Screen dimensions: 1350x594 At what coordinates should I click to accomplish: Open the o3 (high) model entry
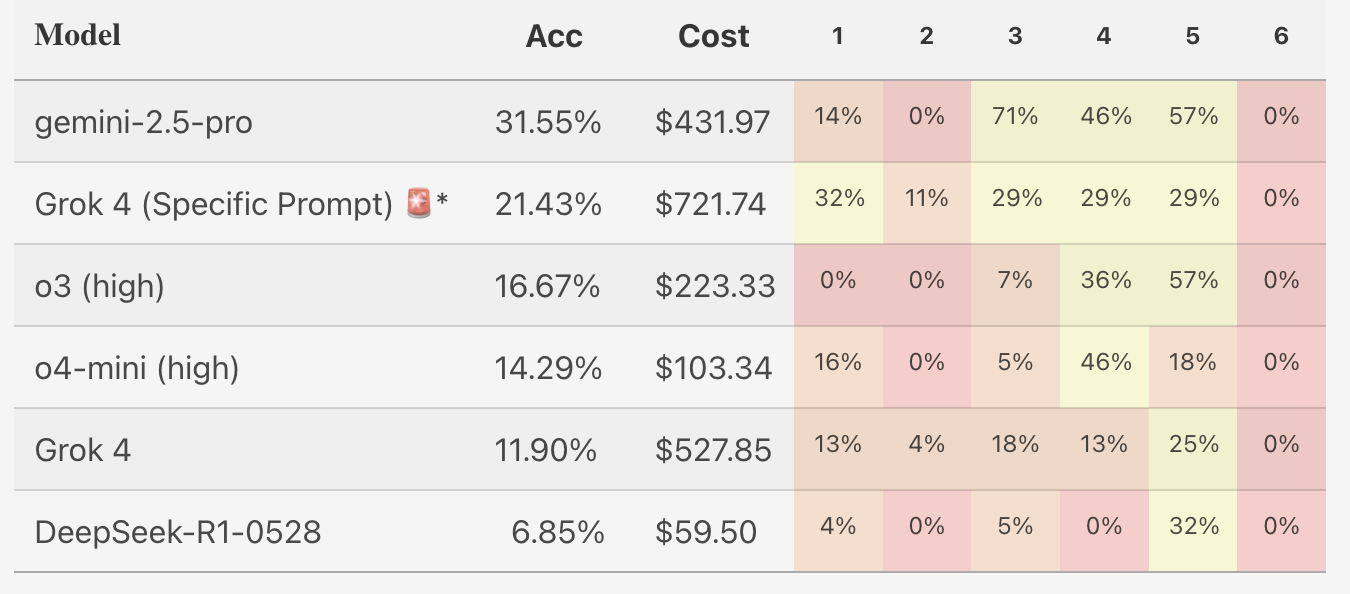(99, 286)
